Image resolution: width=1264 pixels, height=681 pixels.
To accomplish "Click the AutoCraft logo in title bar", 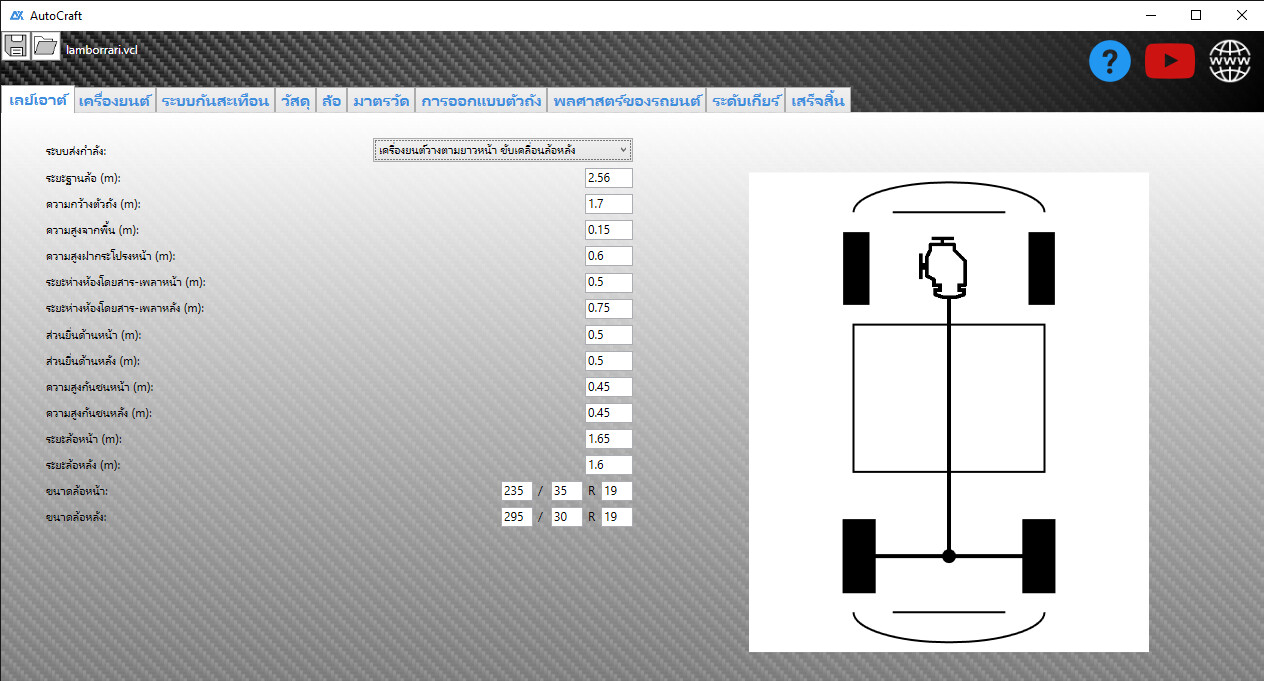I will tap(16, 16).
